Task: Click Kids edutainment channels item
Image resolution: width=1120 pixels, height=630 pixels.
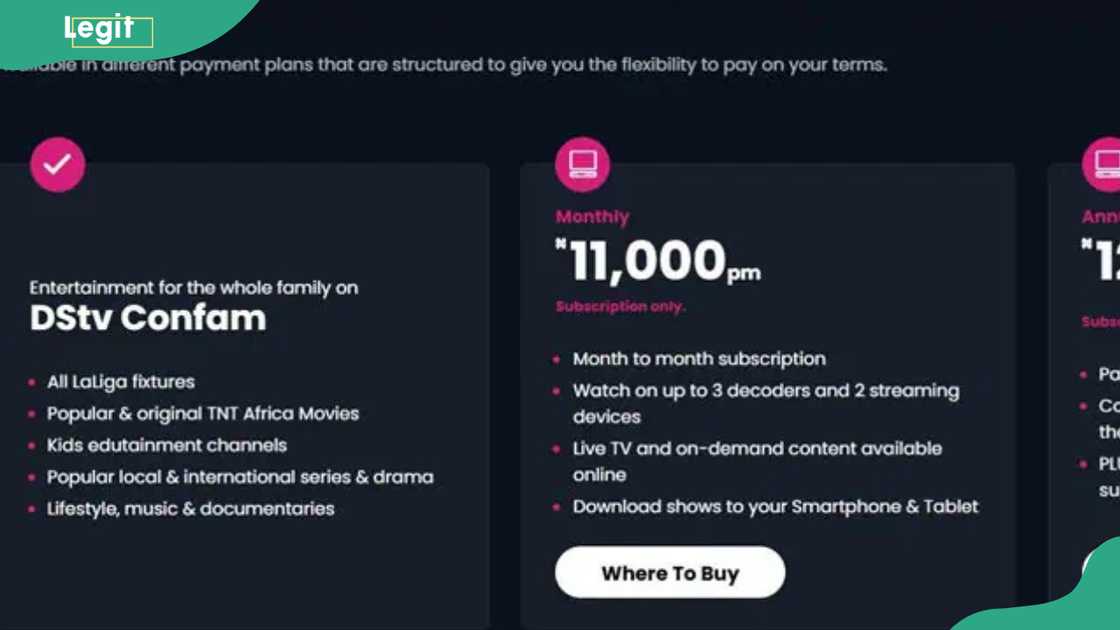Action: coord(166,445)
